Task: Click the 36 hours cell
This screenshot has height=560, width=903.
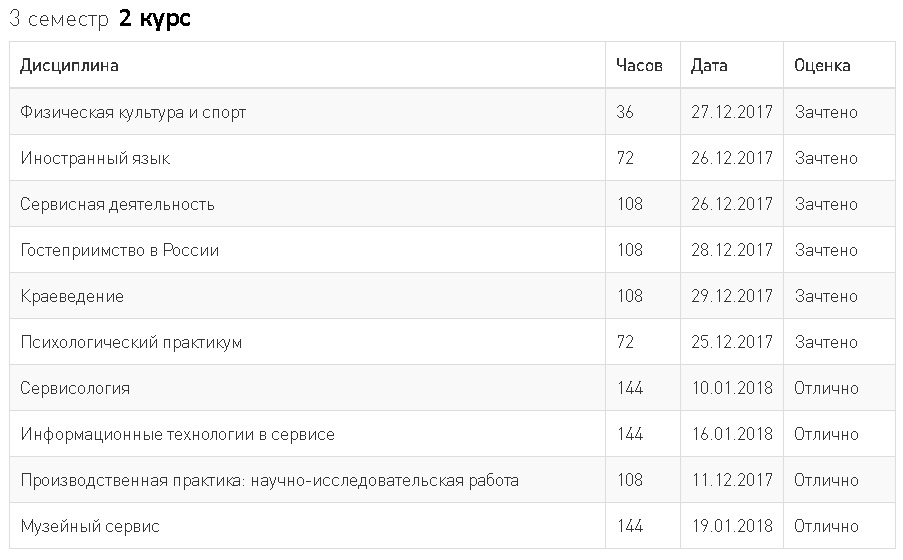Action: point(625,112)
